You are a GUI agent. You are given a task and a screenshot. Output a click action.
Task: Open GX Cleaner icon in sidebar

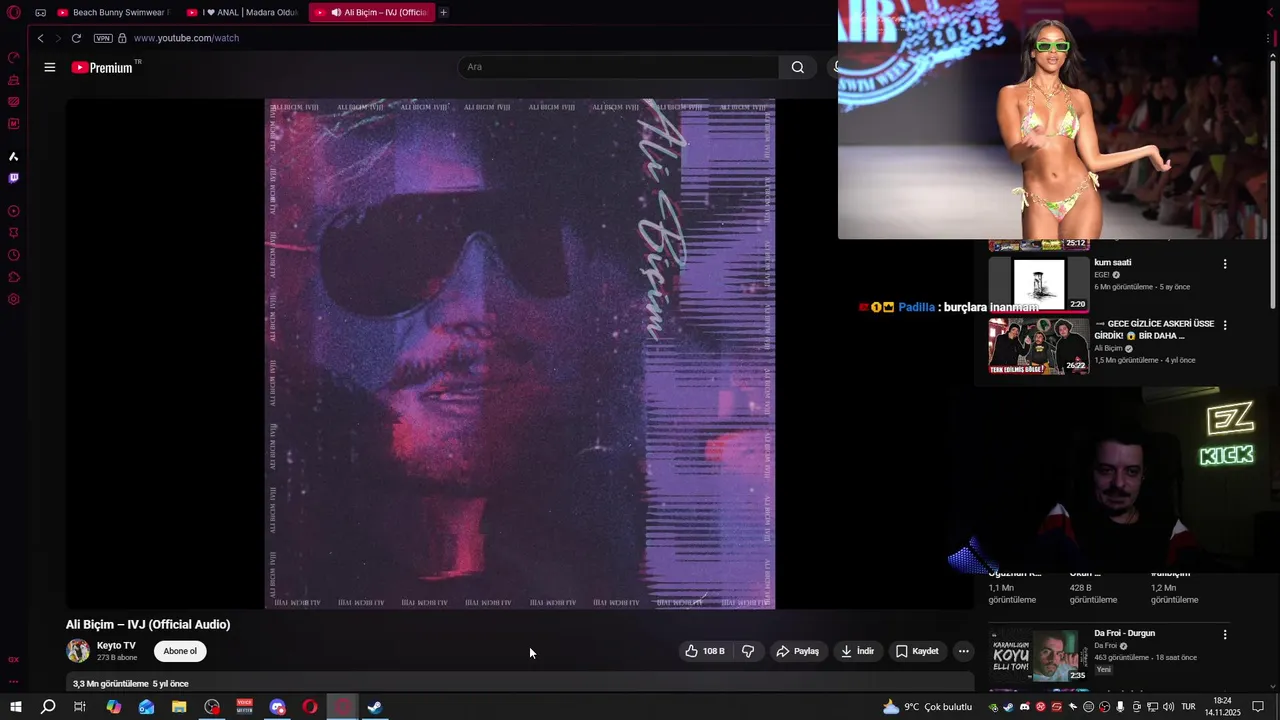click(x=14, y=79)
